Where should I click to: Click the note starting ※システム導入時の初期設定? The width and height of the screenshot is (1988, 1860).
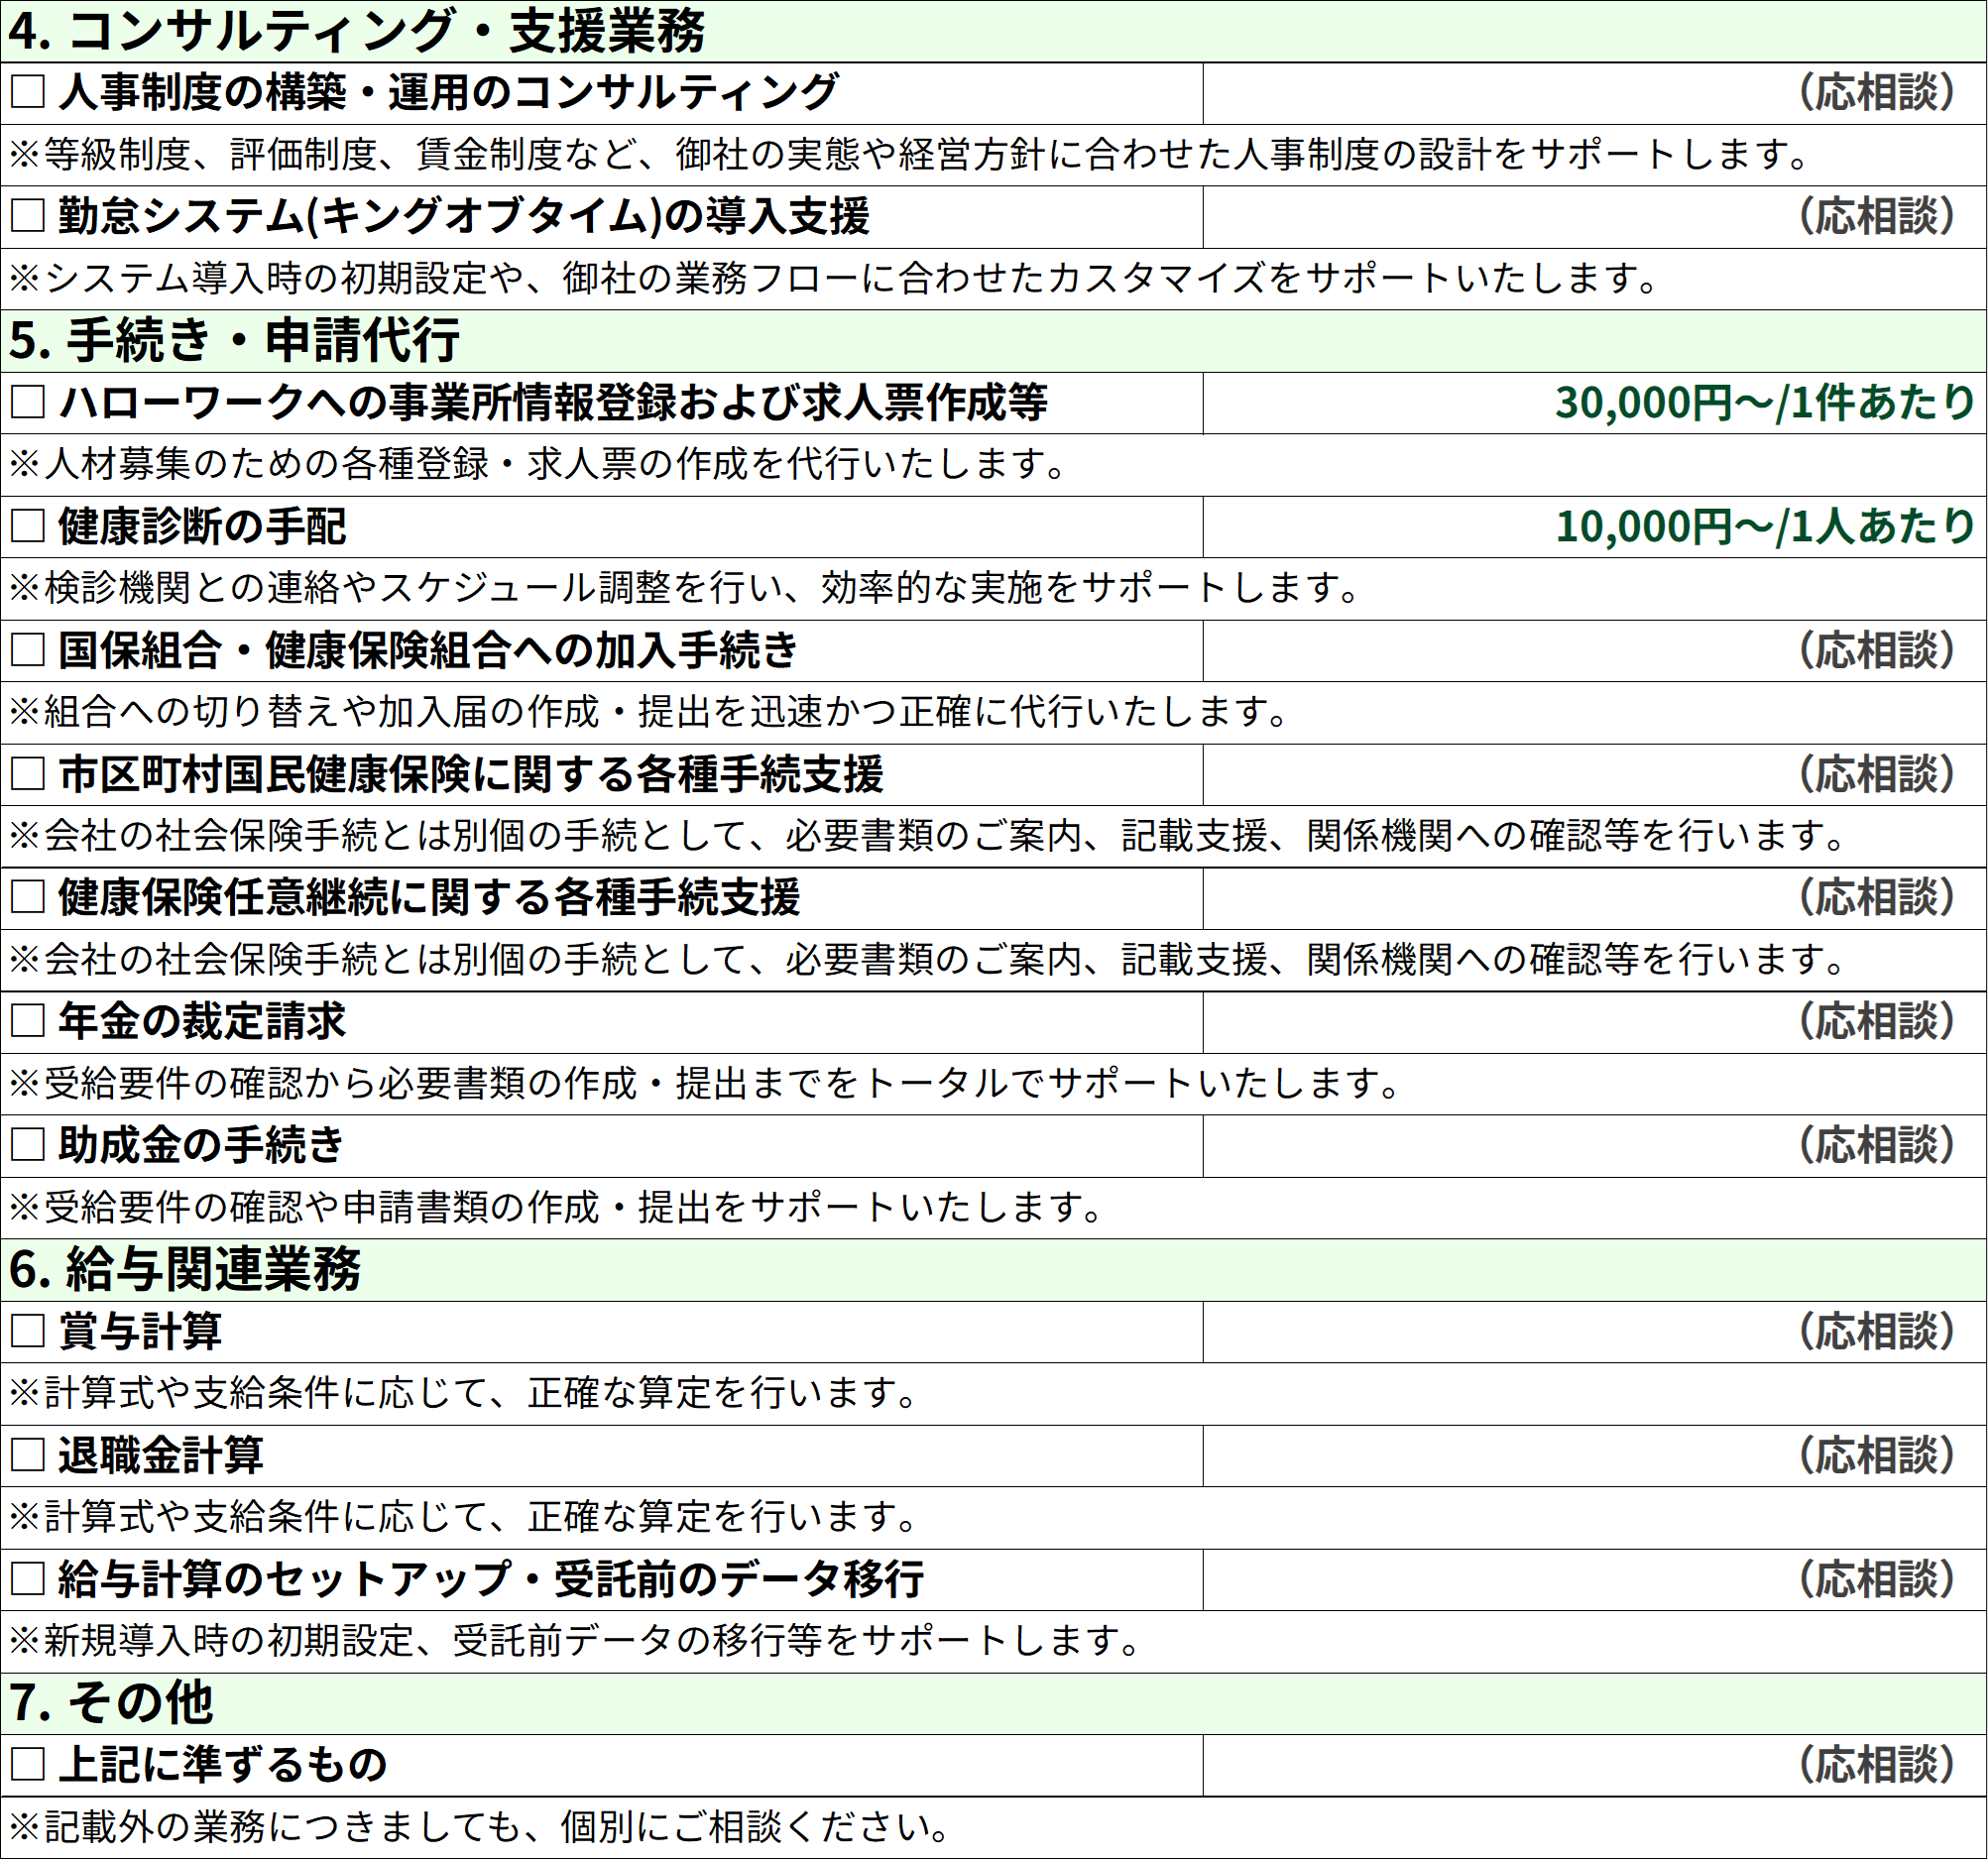[x=834, y=278]
